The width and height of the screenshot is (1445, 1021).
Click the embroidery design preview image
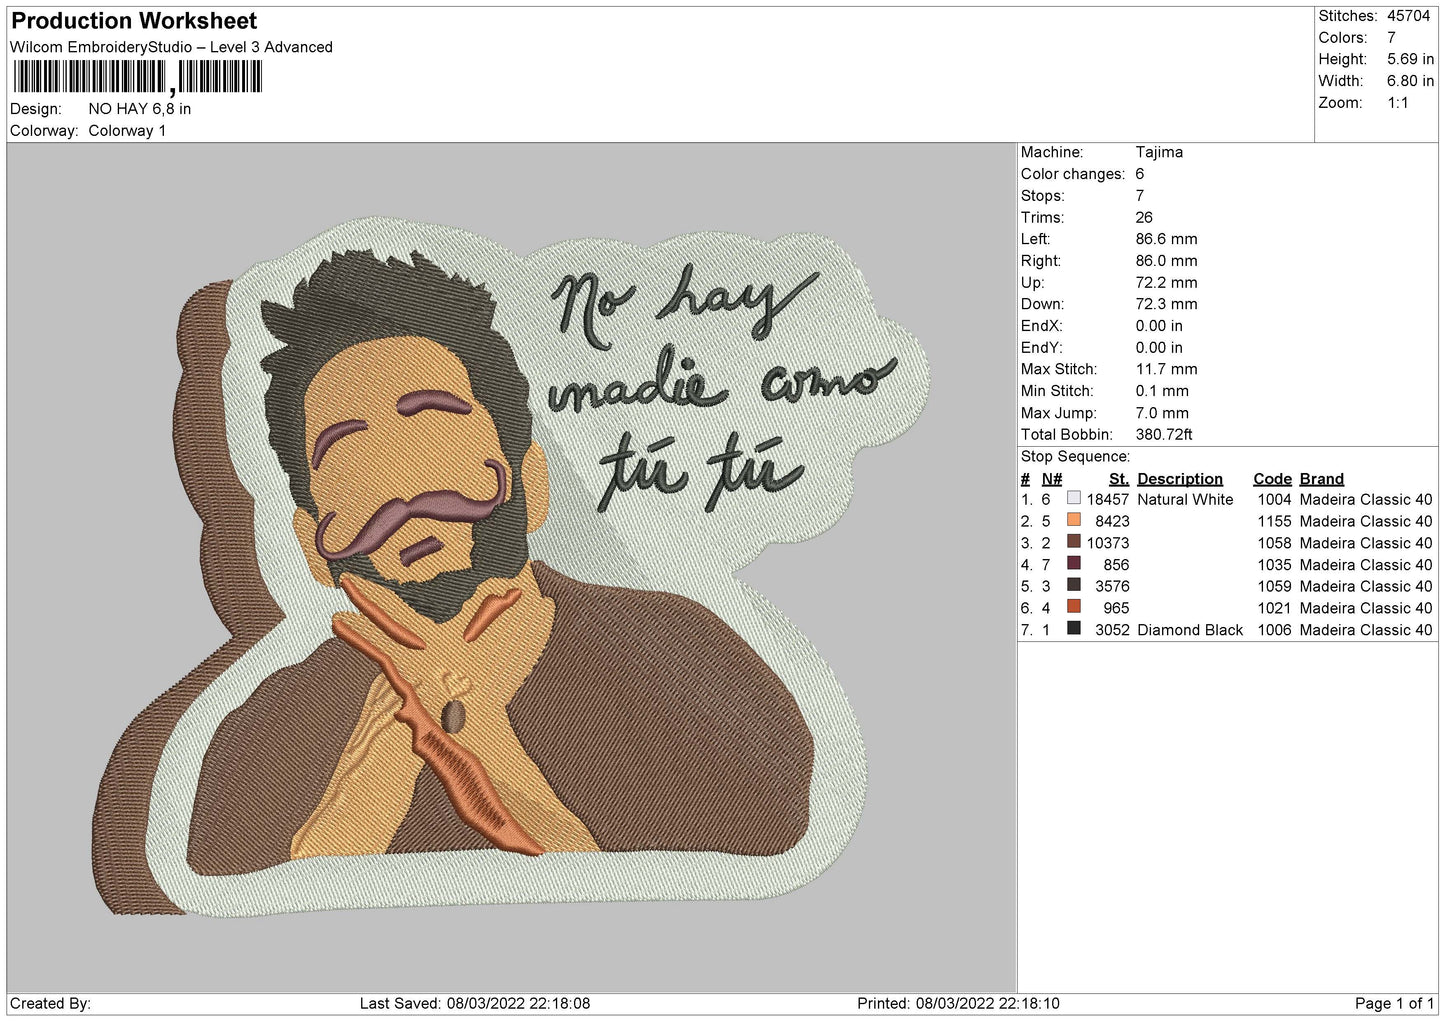click(x=514, y=566)
